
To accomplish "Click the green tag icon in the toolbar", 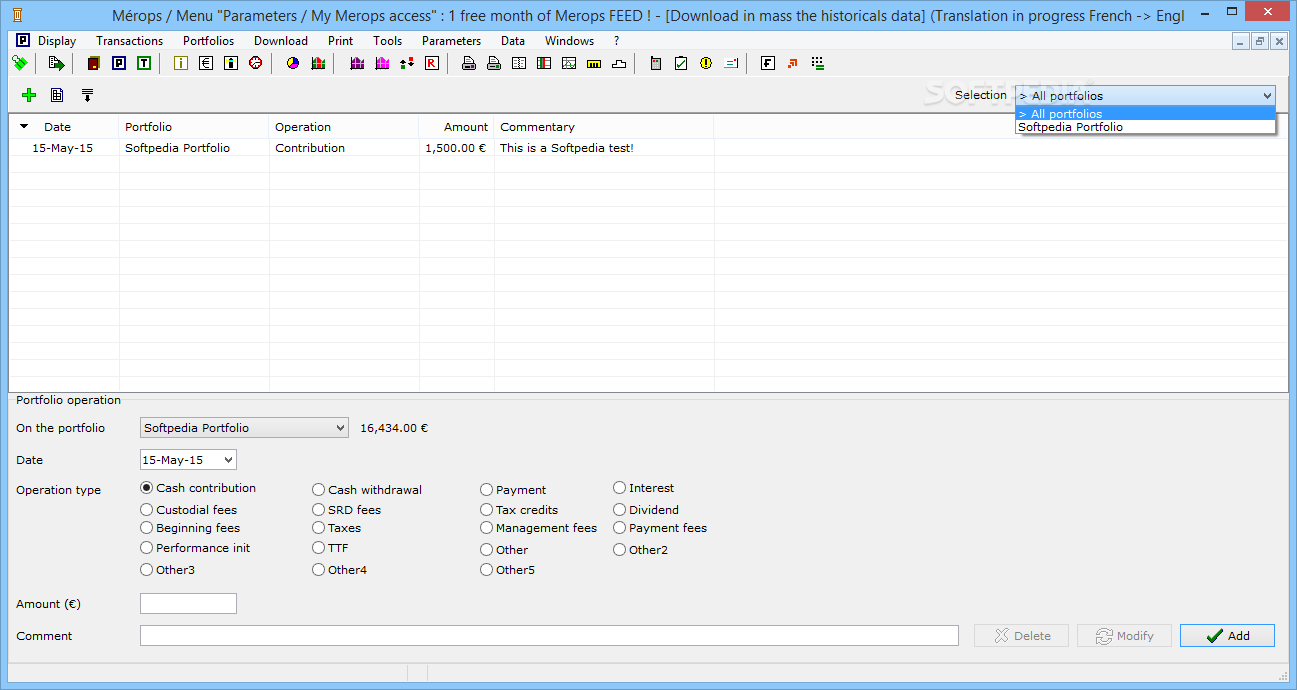I will pyautogui.click(x=20, y=63).
